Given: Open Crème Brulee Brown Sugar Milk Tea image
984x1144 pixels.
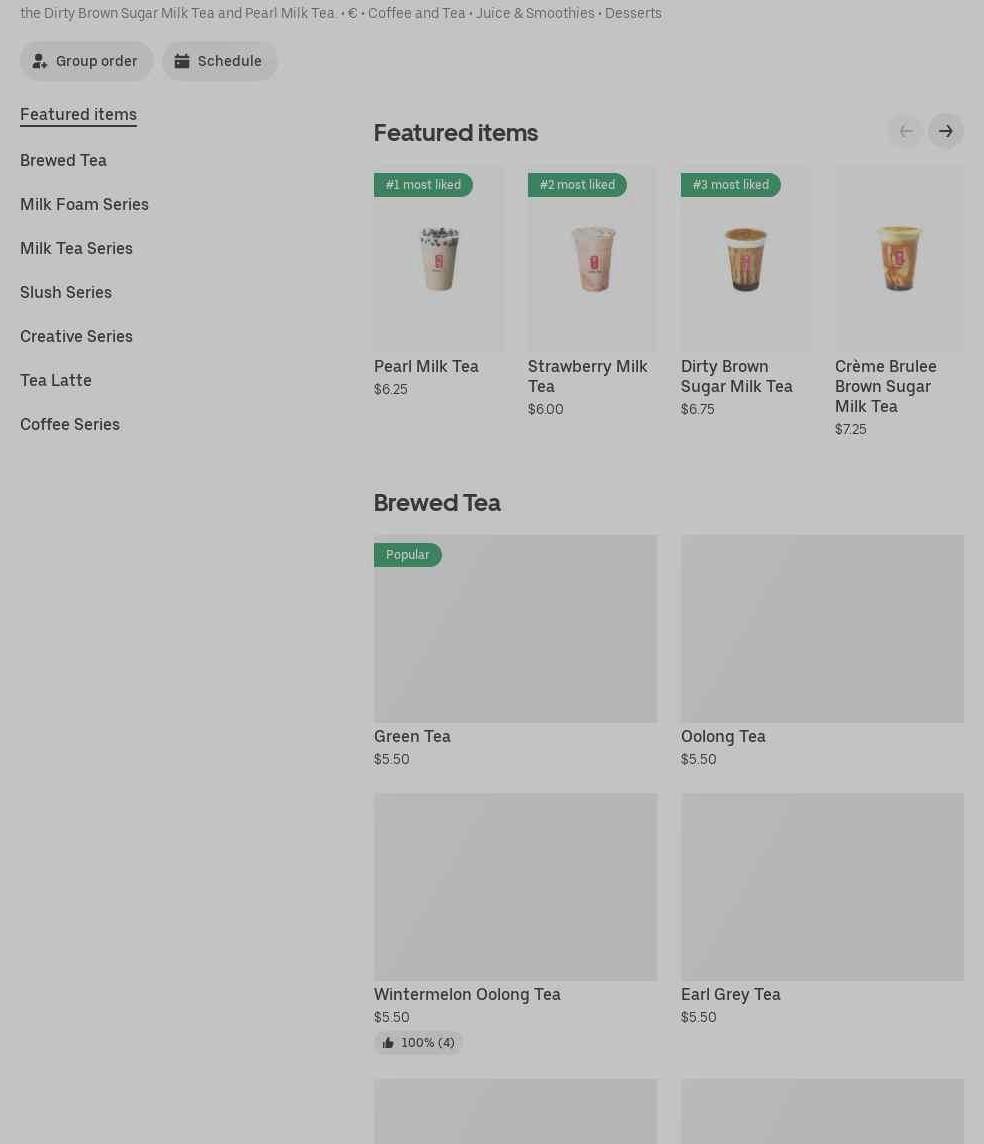Looking at the screenshot, I should (898, 258).
